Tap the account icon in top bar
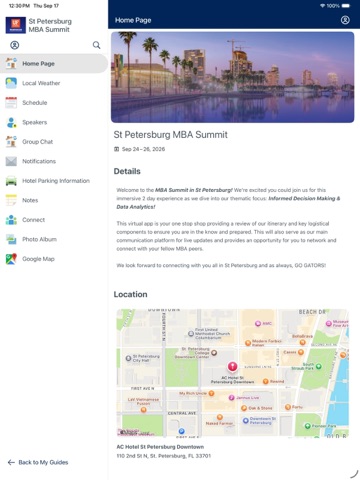 [x=345, y=20]
